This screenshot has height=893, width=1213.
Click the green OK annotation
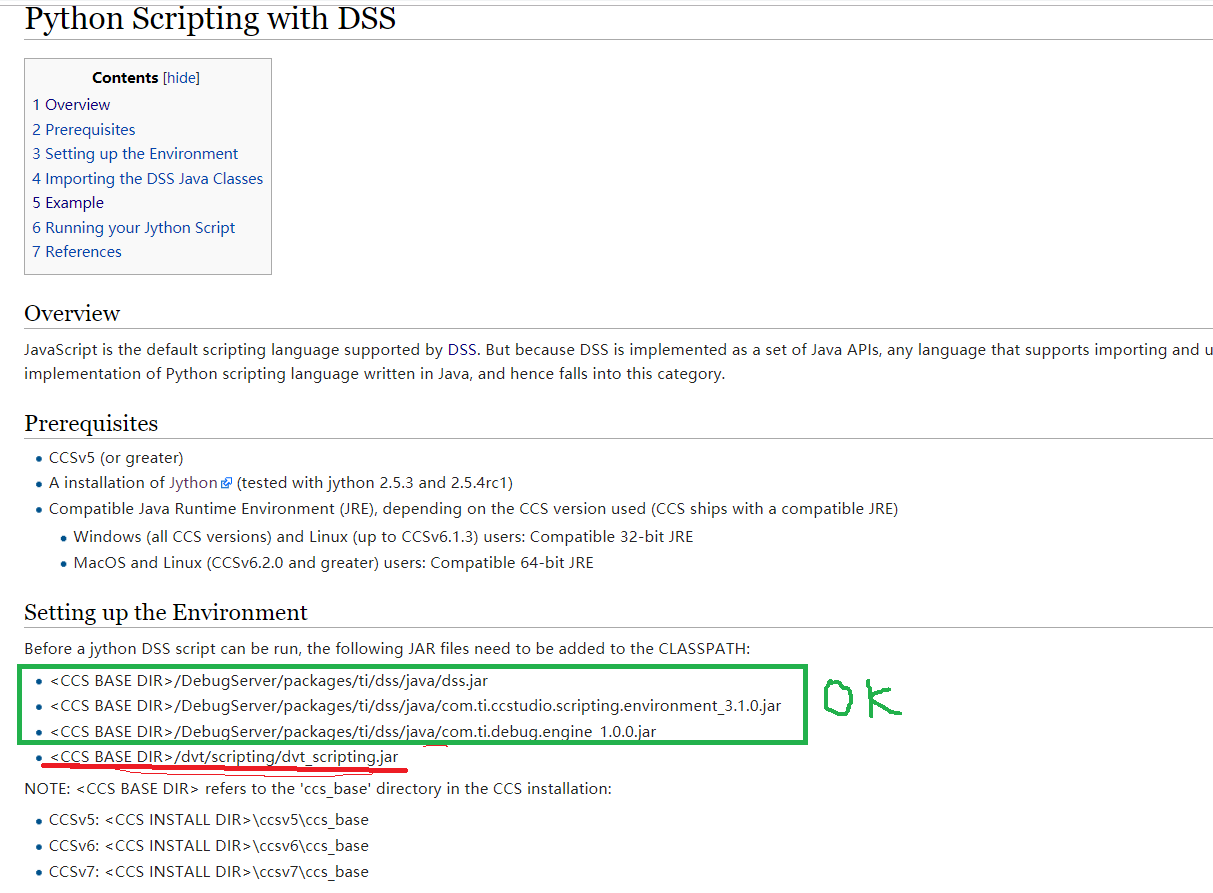pos(861,698)
